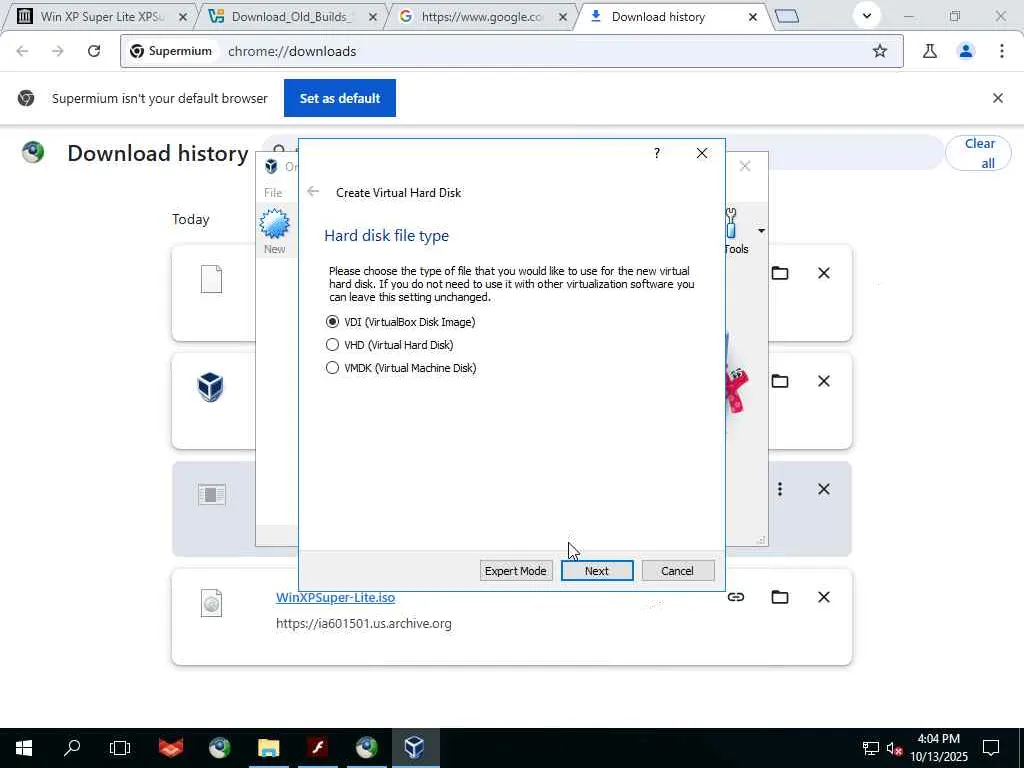The width and height of the screenshot is (1024, 768).
Task: Click the muted volume tray icon
Action: pos(895,748)
